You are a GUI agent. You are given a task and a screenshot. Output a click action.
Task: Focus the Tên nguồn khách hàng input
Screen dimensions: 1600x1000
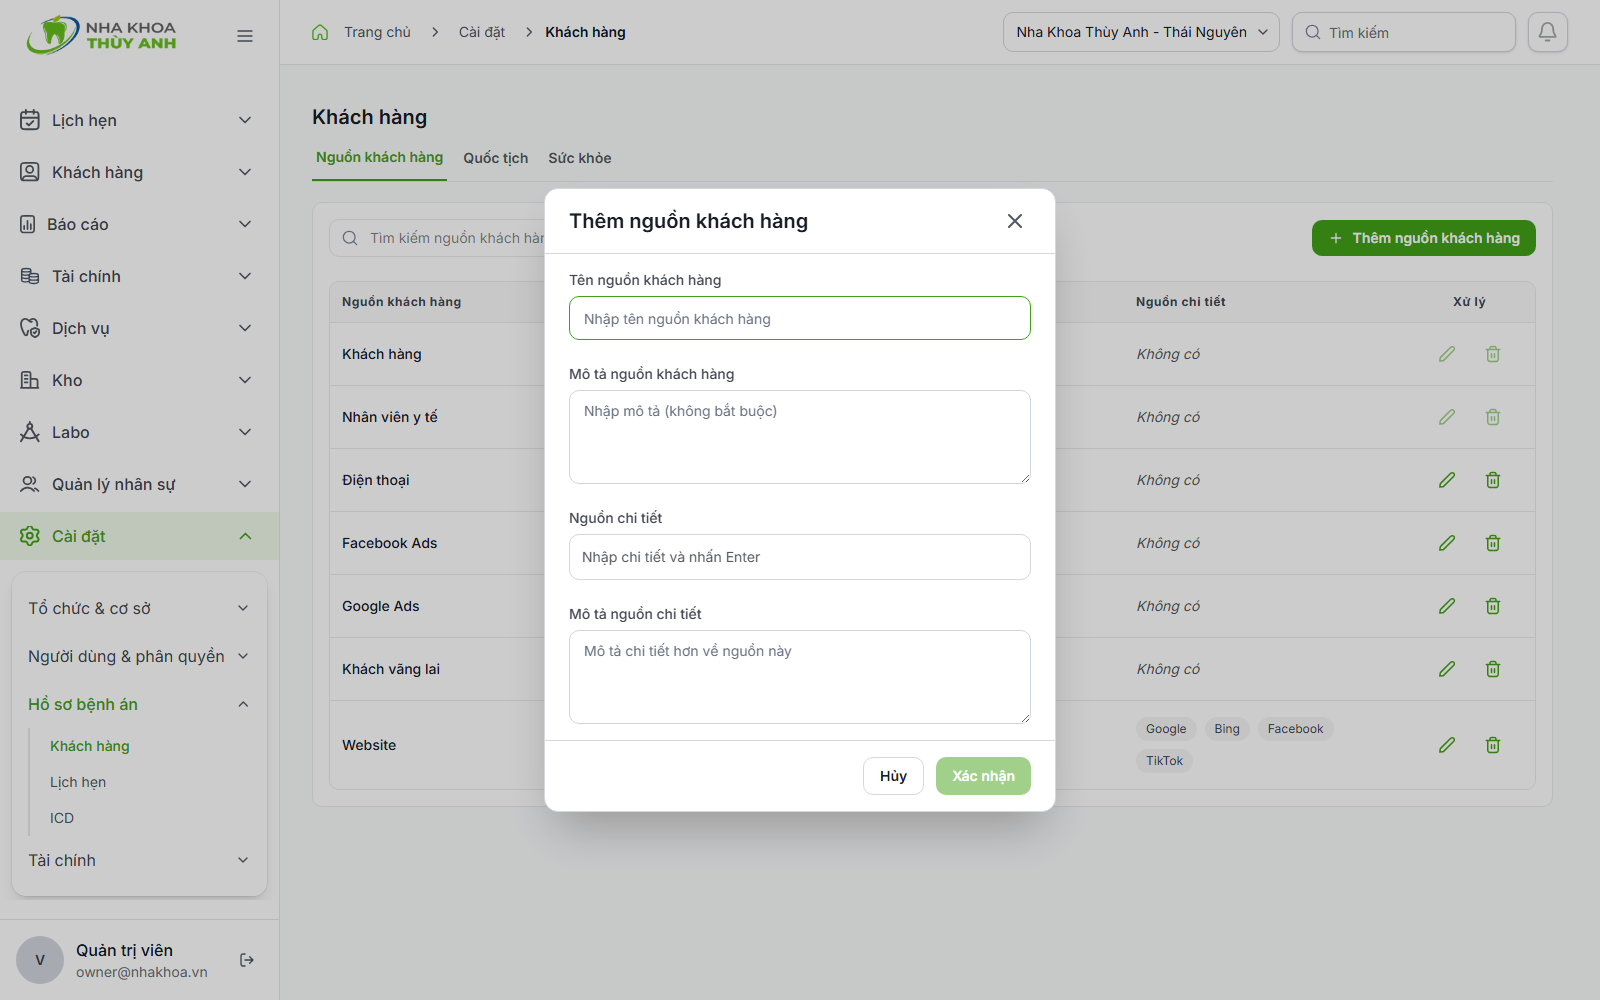pyautogui.click(x=800, y=318)
